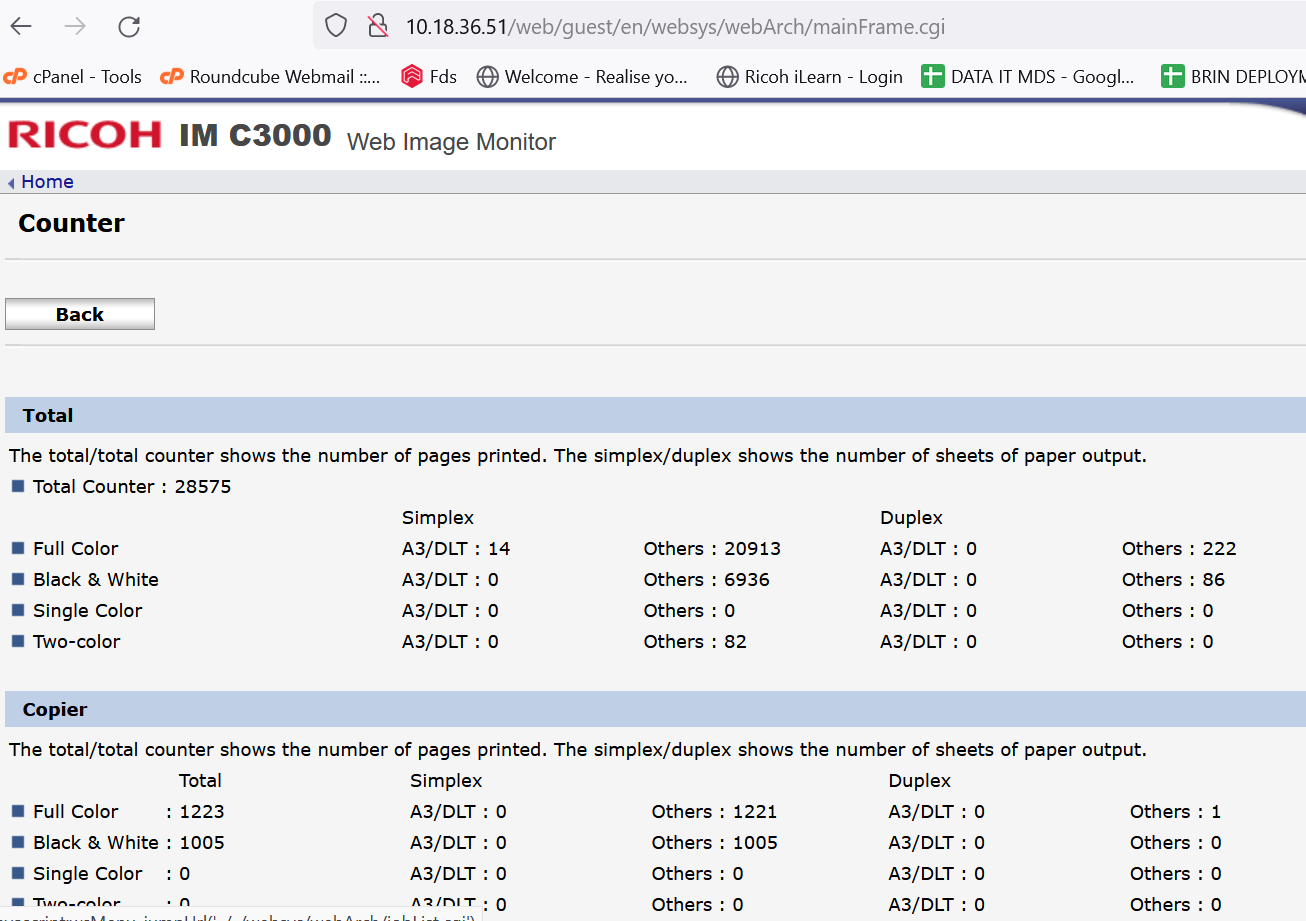The image size is (1306, 921).
Task: Click A3/DLT : 14 value
Action: 456,549
